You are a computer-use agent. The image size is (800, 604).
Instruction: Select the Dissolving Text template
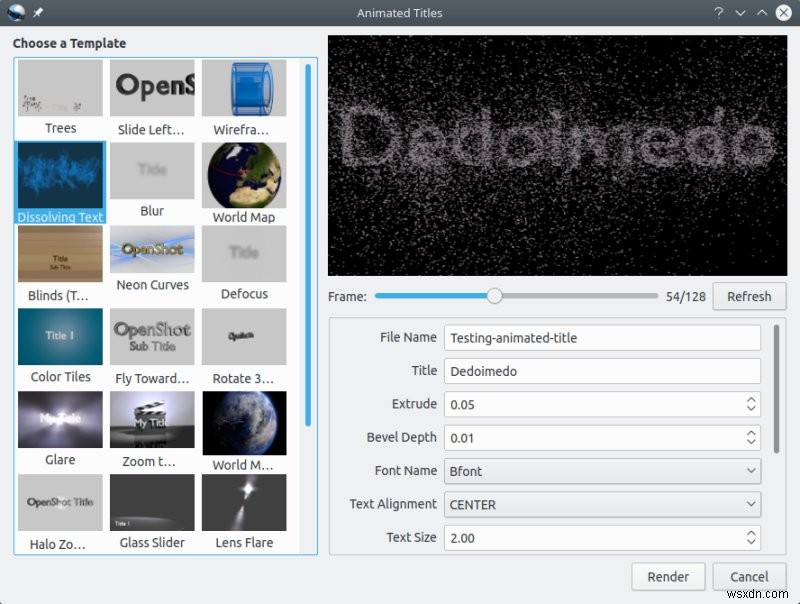click(x=59, y=180)
